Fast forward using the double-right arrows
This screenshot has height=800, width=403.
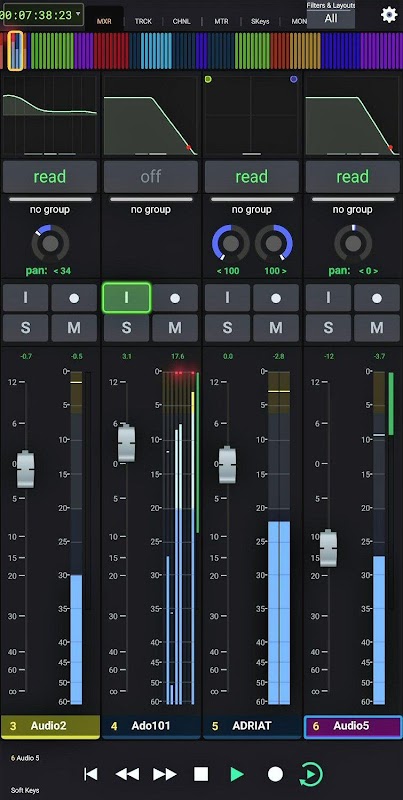[x=165, y=774]
